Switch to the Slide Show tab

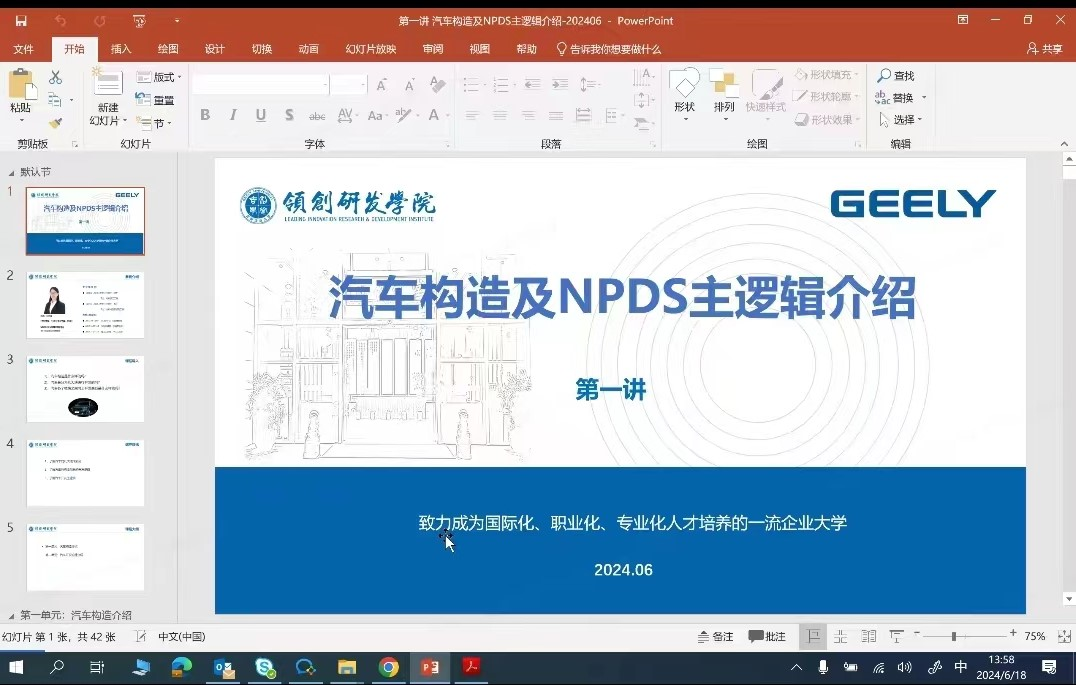(371, 49)
